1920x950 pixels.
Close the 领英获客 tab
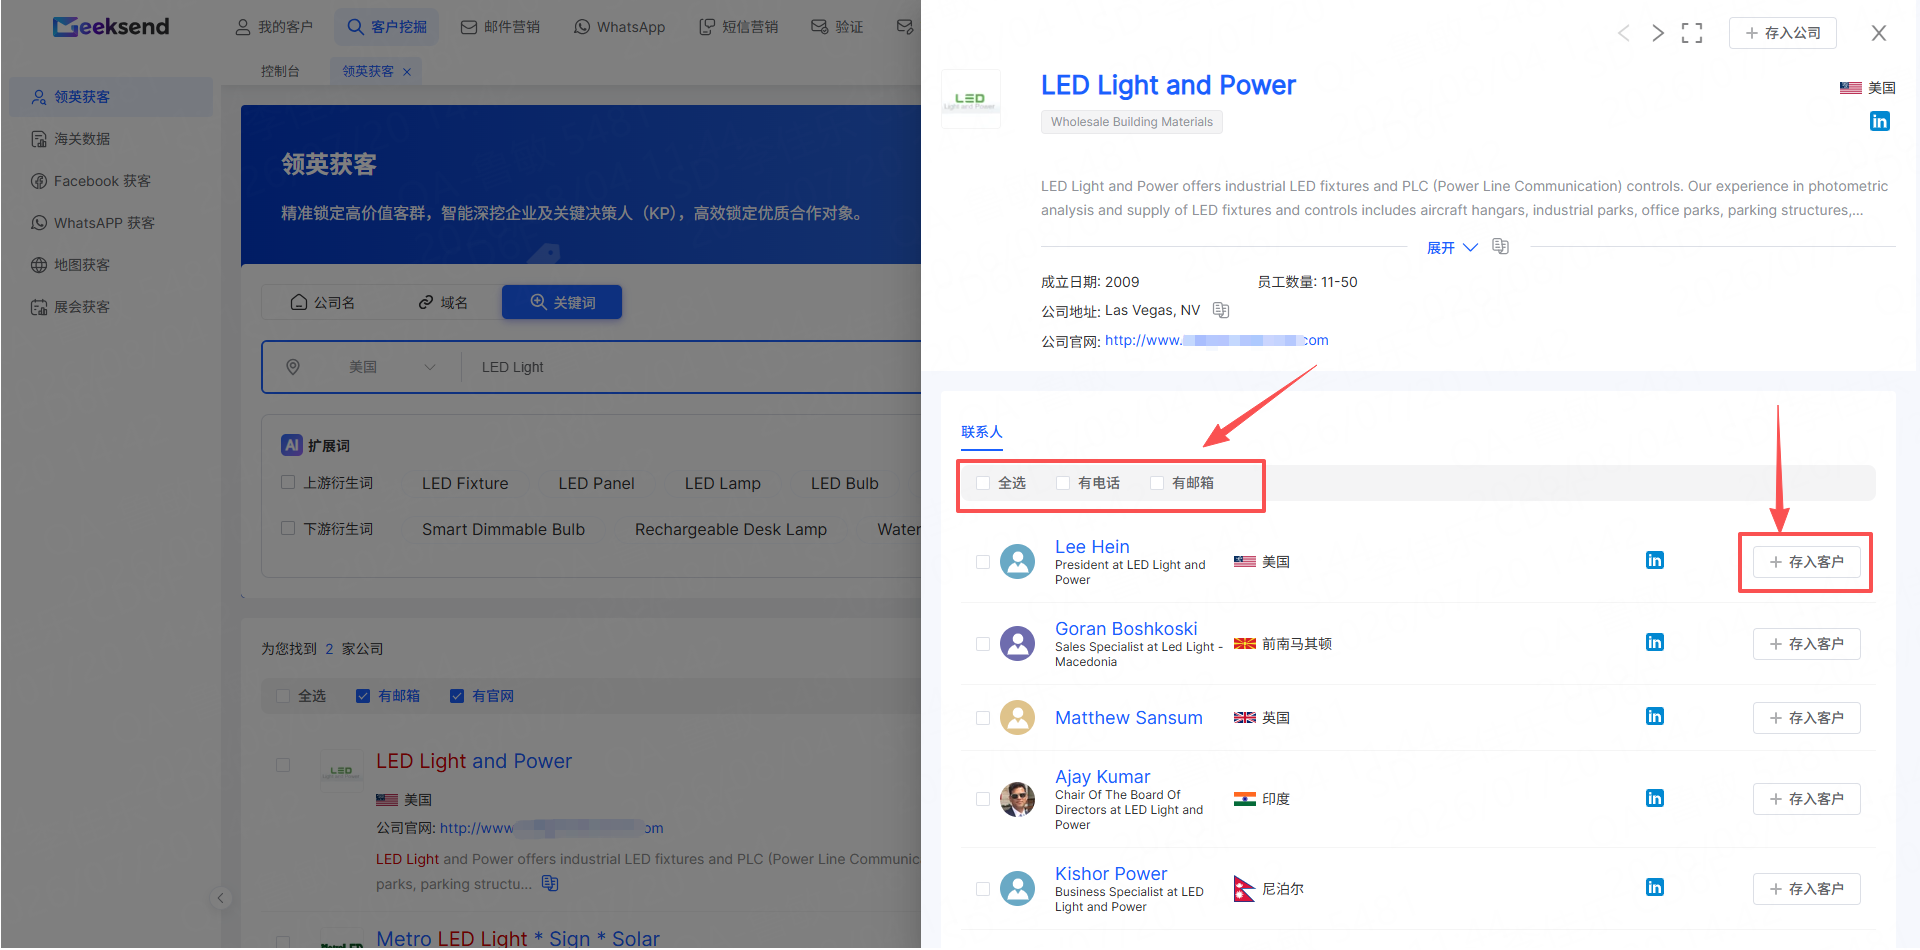(407, 72)
